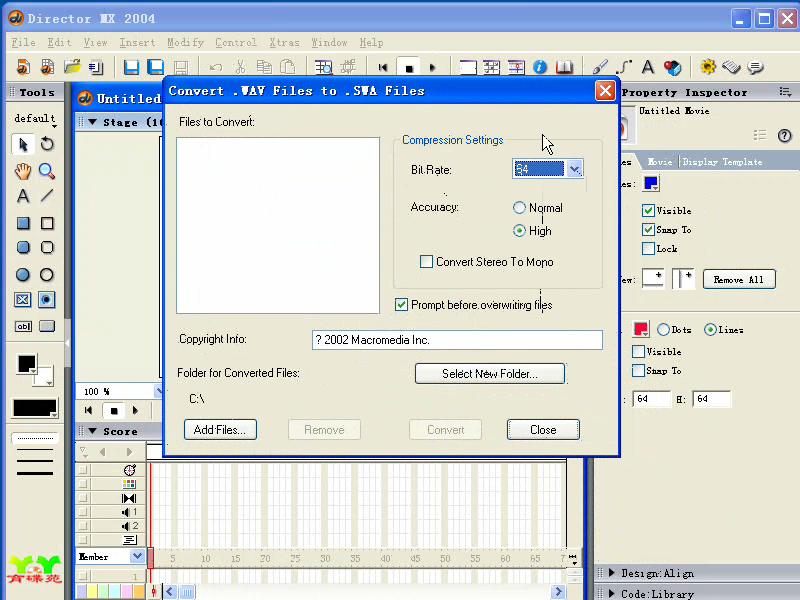Screen dimensions: 800x600
Task: Open the Vector Shape window icon
Action: coord(623,67)
